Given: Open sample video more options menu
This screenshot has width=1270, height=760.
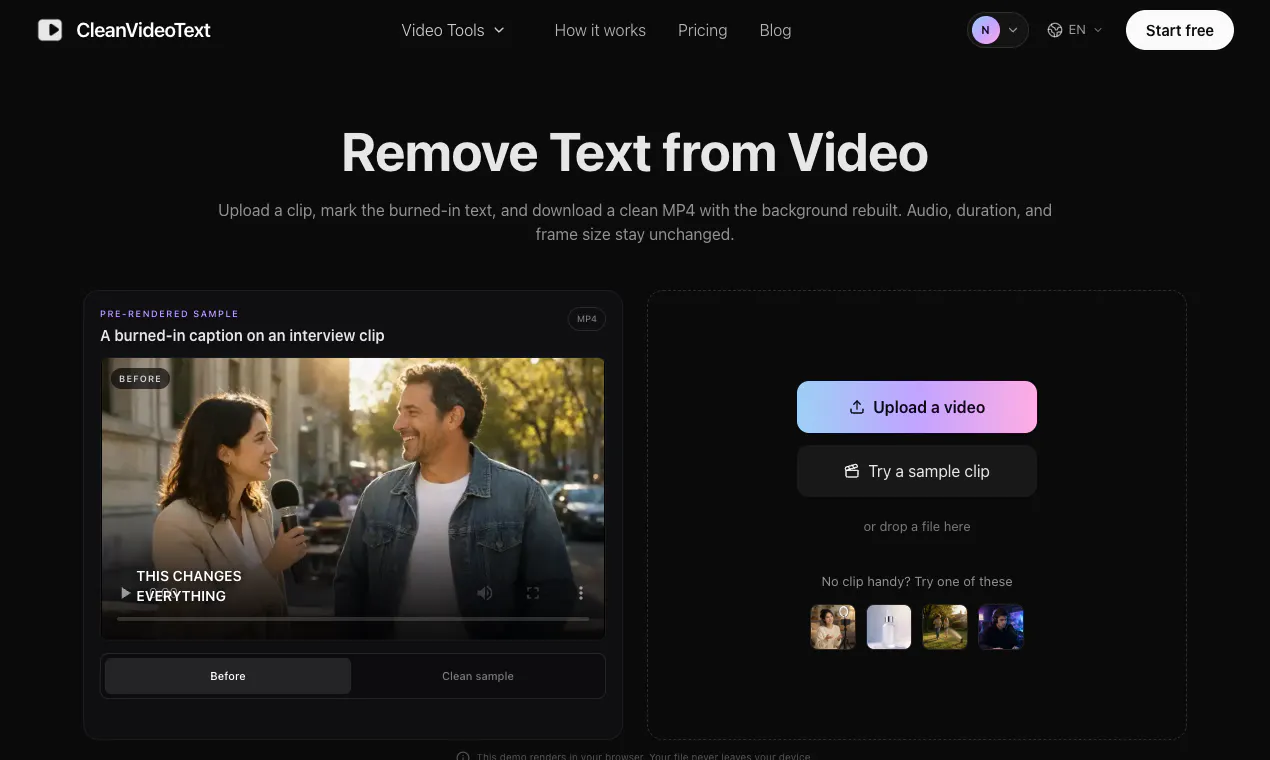Looking at the screenshot, I should 581,593.
